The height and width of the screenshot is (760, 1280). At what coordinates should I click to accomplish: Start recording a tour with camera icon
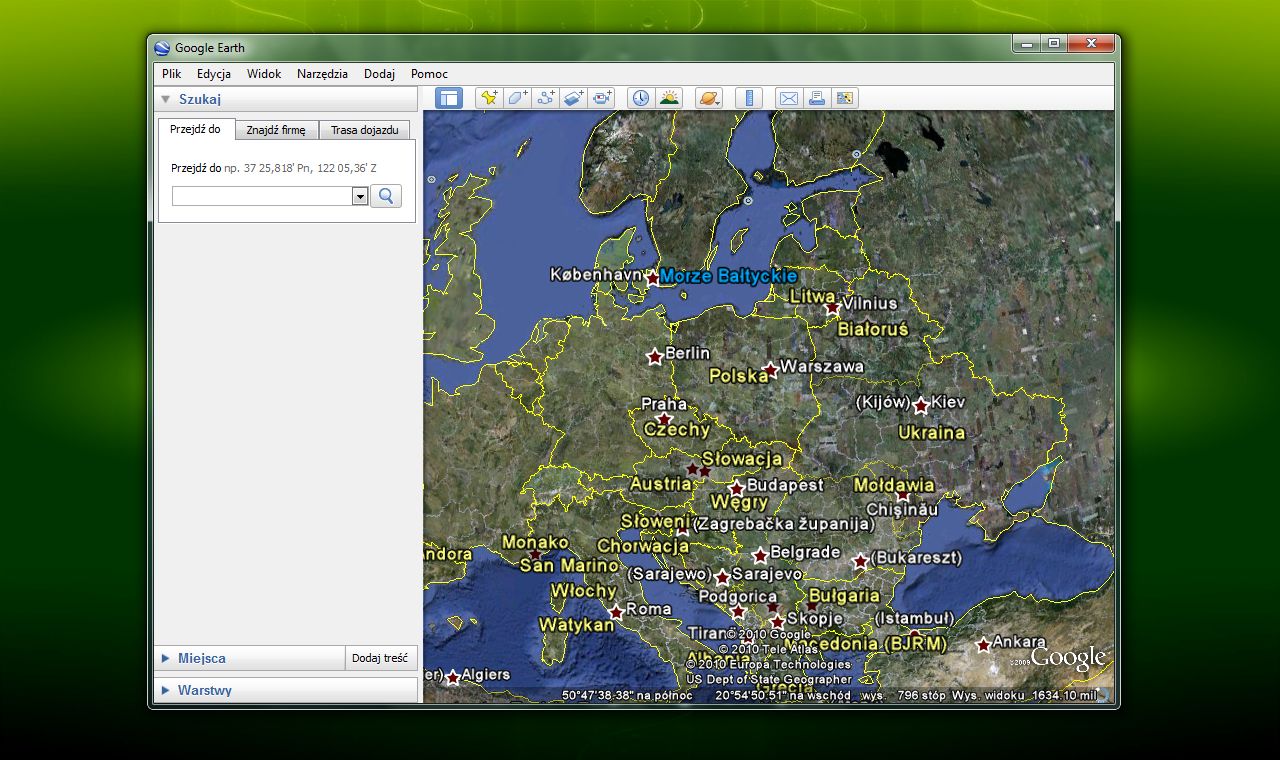pos(601,98)
